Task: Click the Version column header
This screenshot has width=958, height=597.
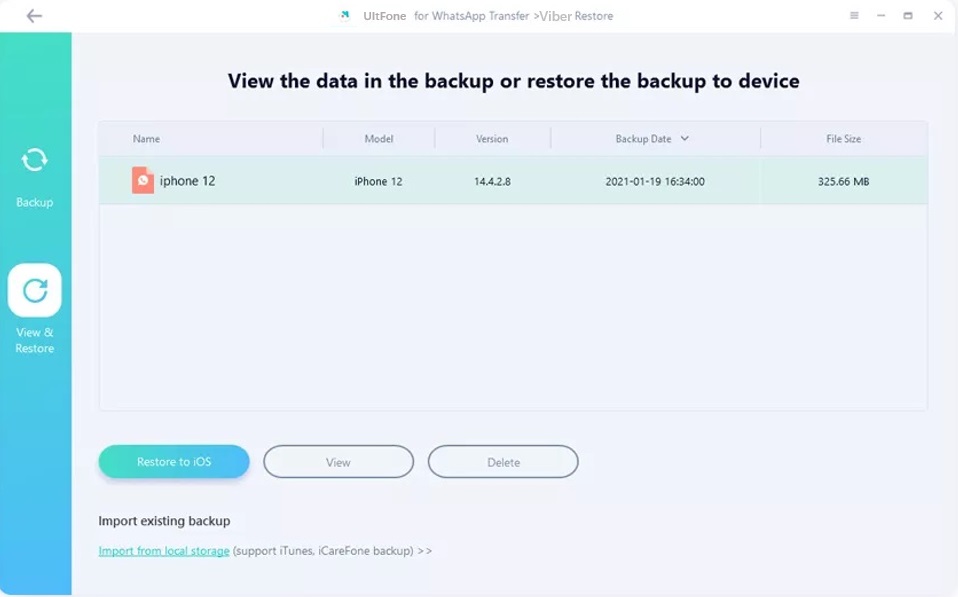Action: click(492, 139)
